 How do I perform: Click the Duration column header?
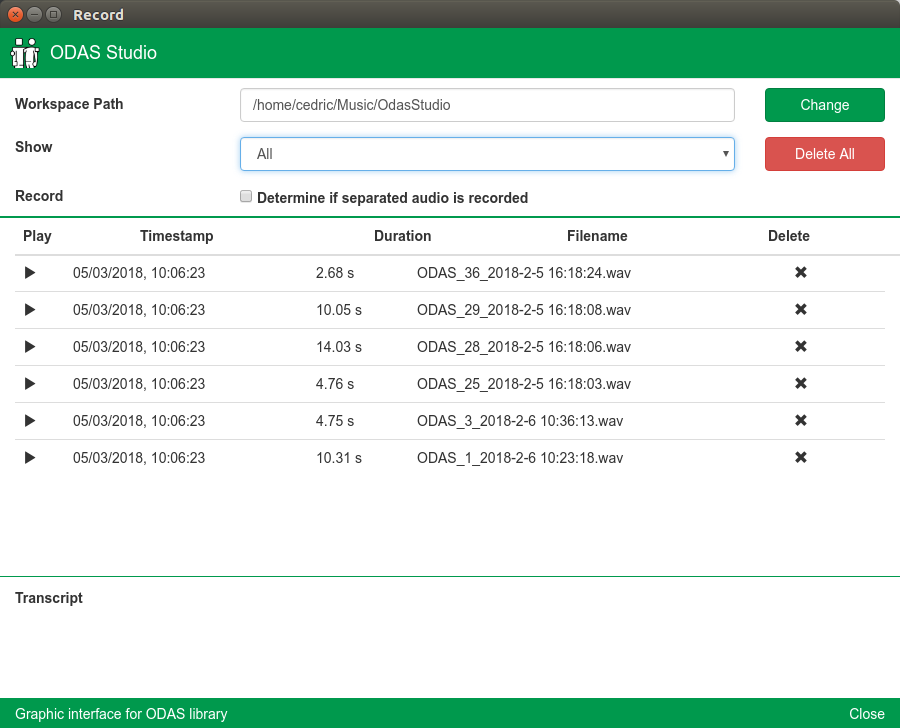pyautogui.click(x=402, y=236)
